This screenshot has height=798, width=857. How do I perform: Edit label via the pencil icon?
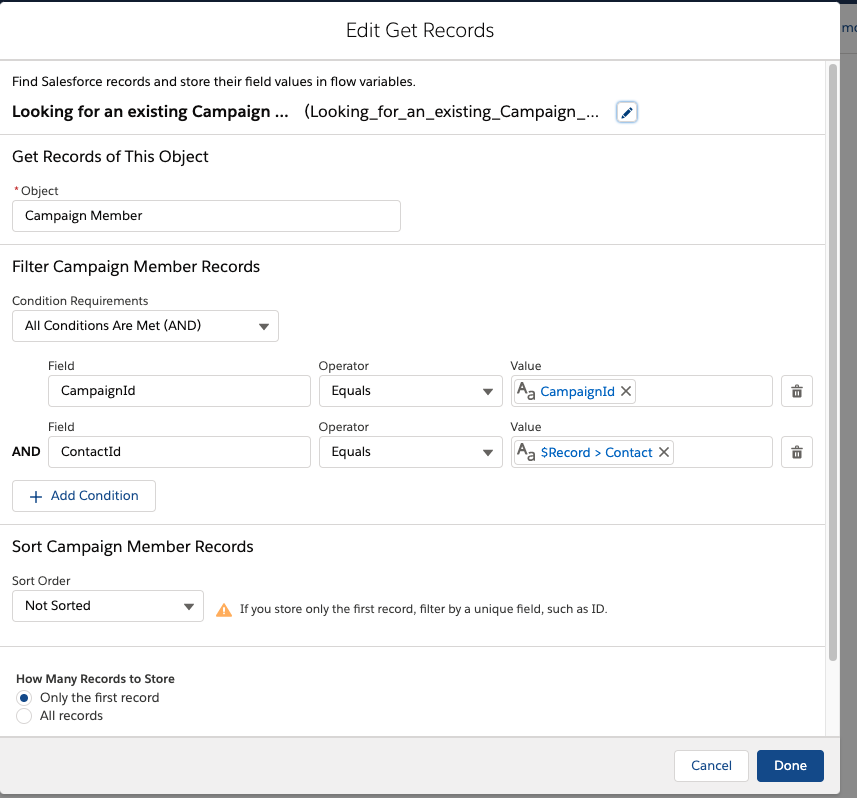626,112
